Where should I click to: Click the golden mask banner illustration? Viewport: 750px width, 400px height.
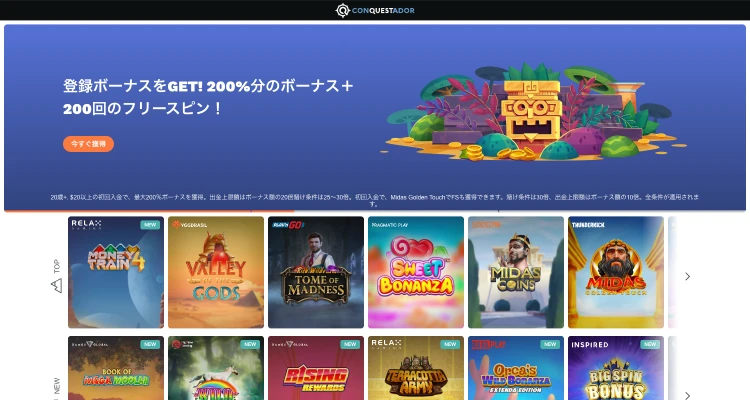point(531,112)
